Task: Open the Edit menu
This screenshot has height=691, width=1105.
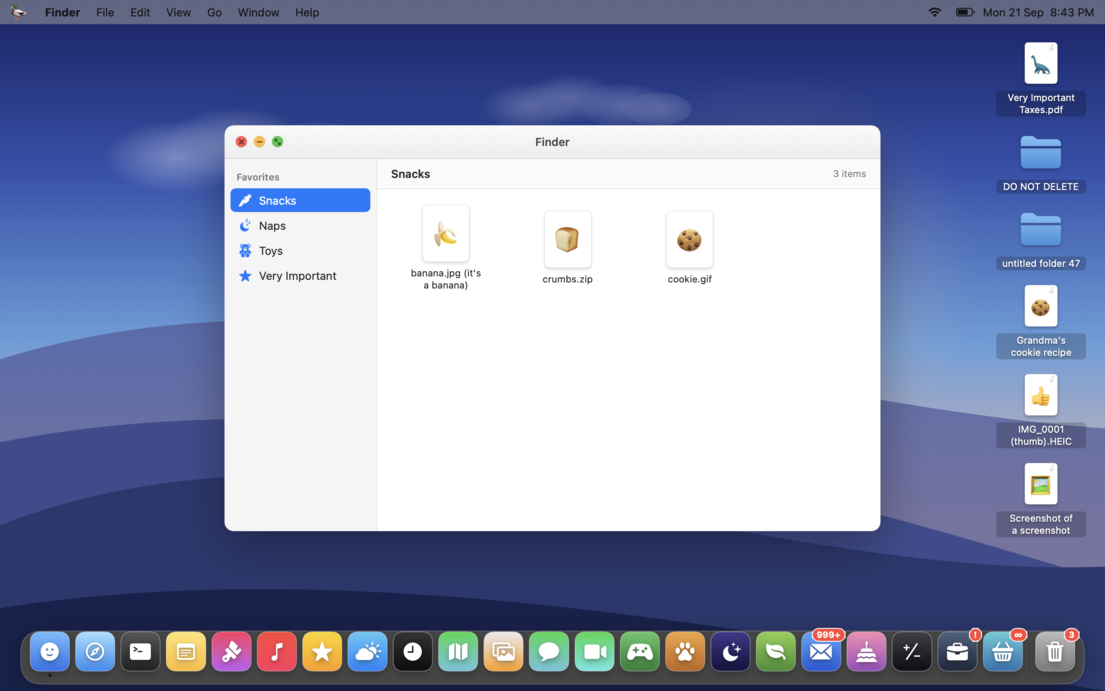Action: 140,12
